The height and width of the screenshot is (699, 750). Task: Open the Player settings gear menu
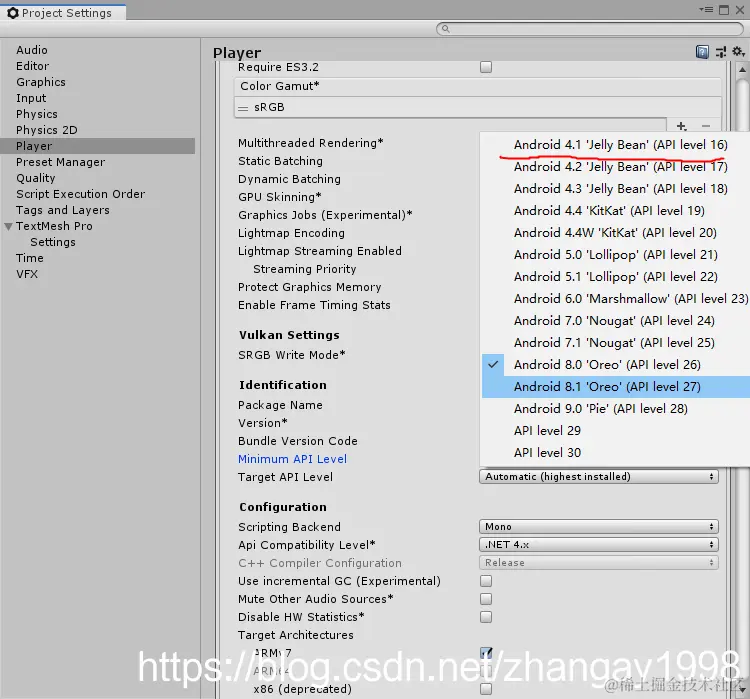coord(739,52)
